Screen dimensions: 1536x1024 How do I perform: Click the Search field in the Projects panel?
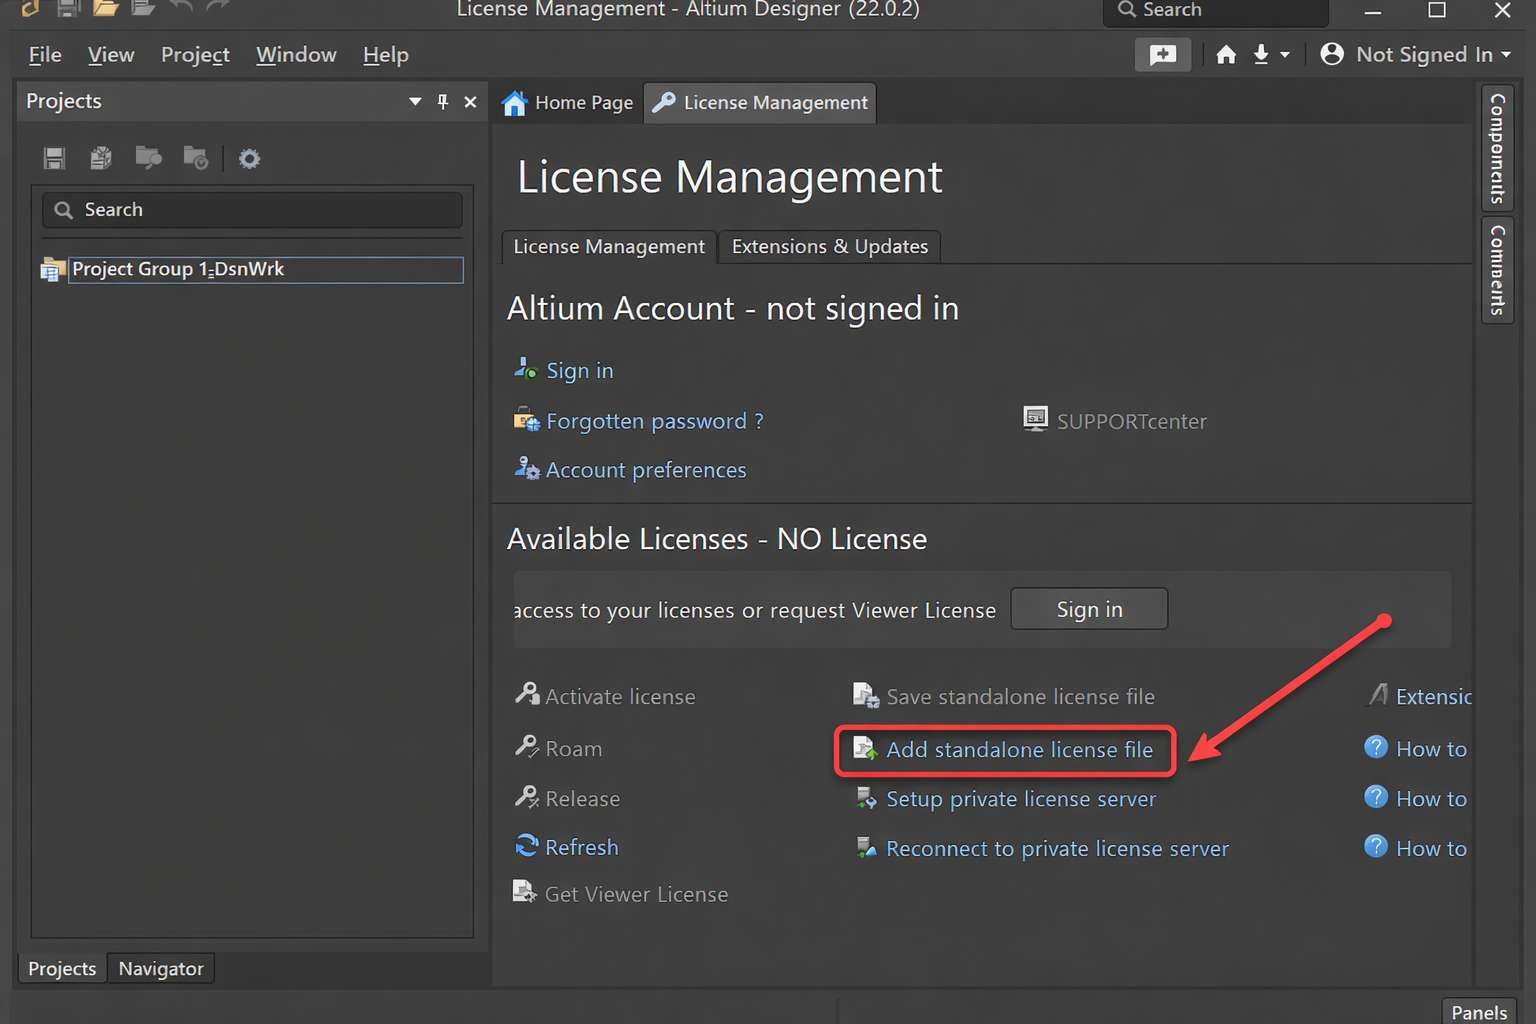click(x=252, y=210)
